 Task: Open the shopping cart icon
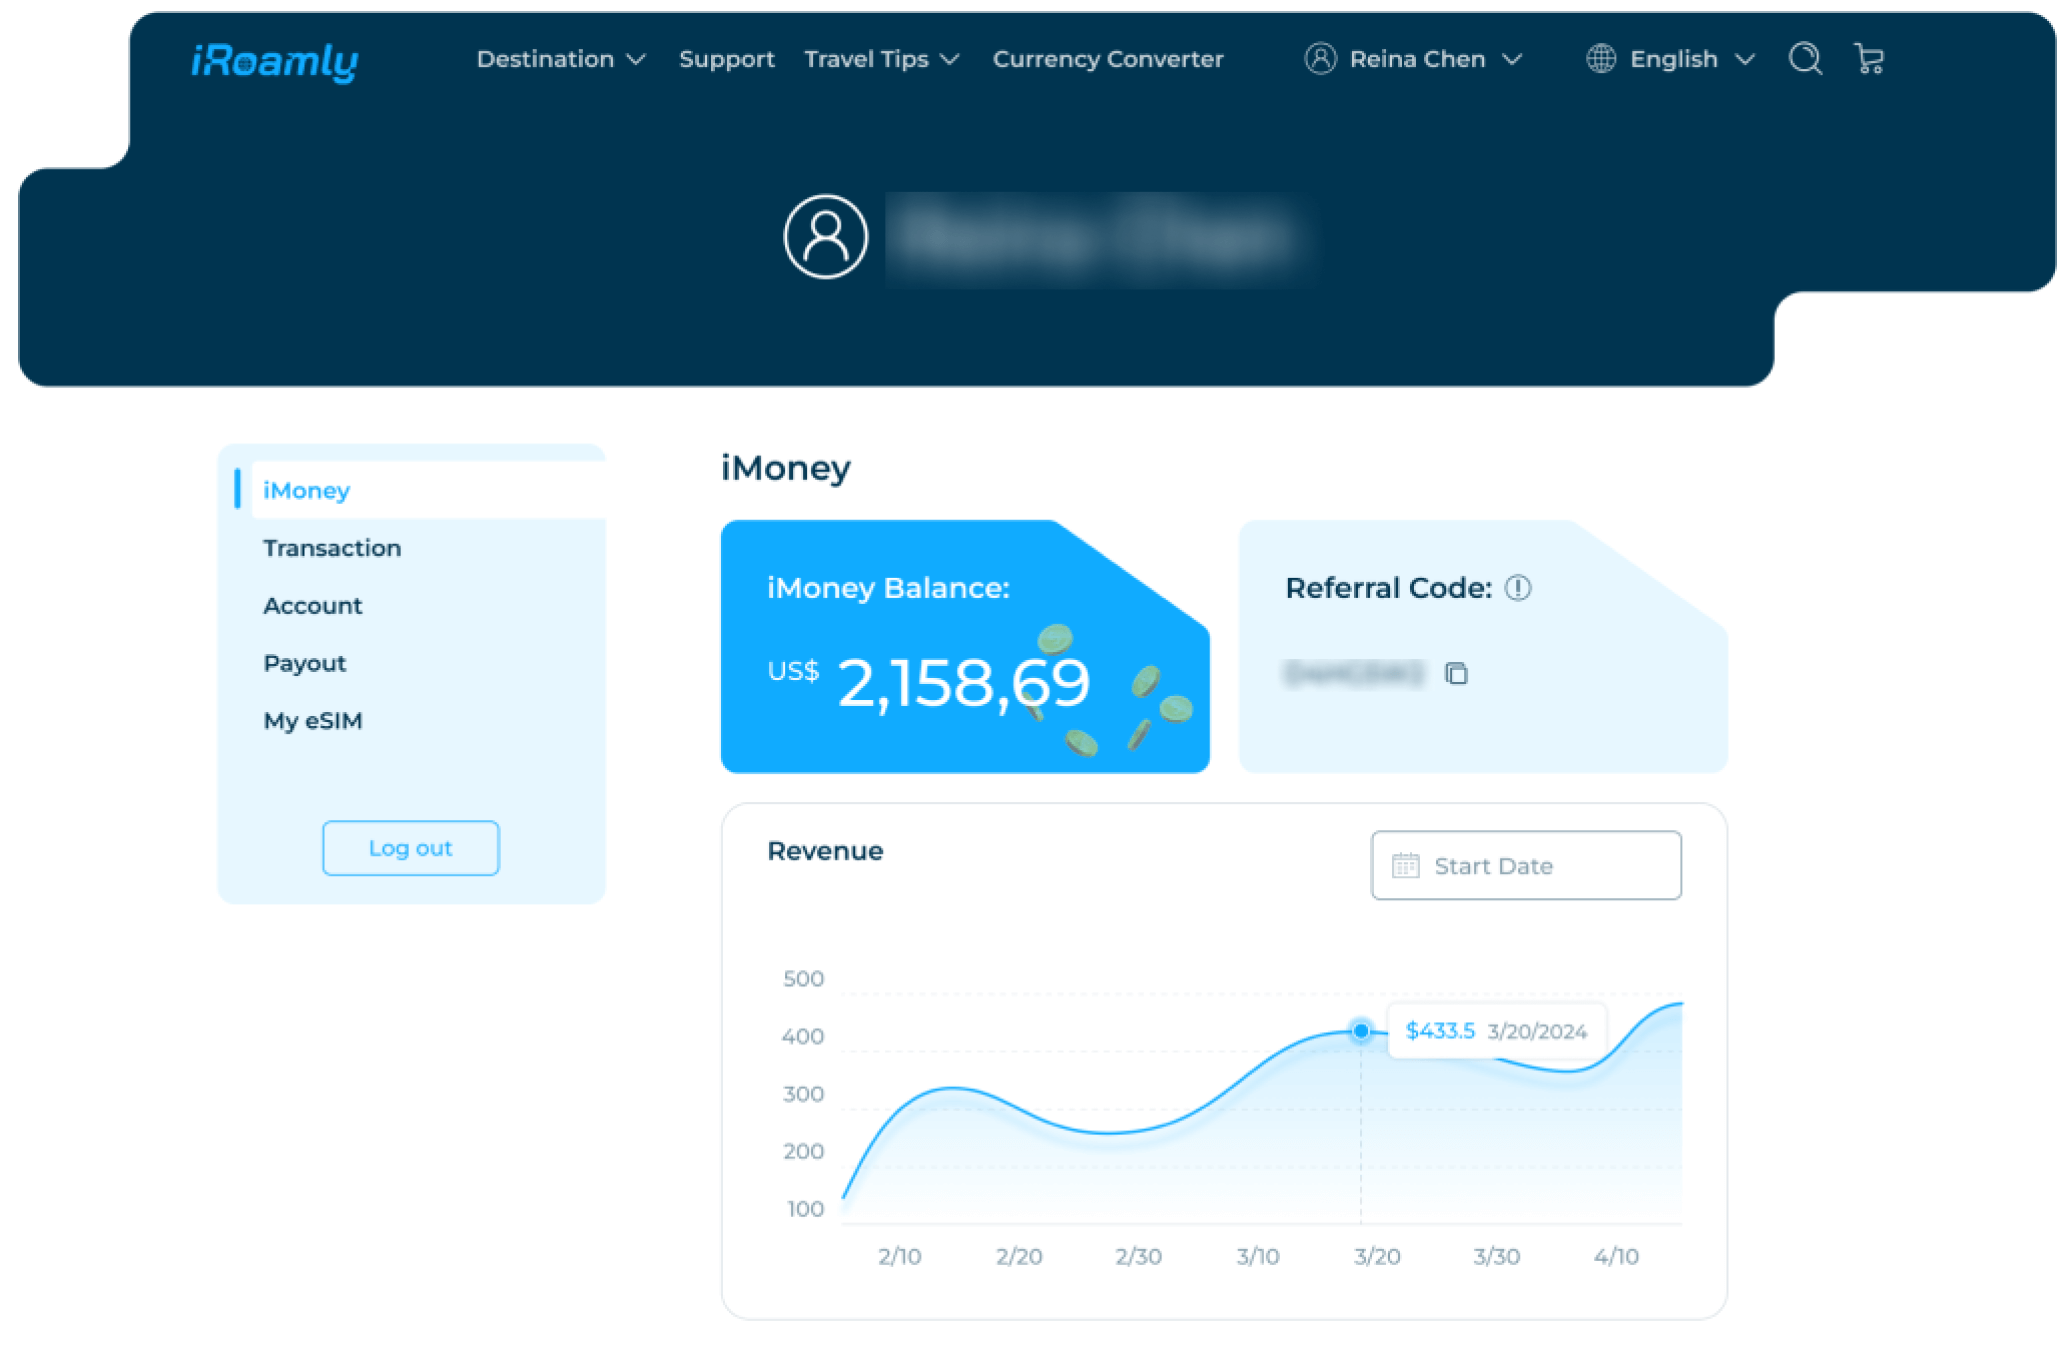1868,59
